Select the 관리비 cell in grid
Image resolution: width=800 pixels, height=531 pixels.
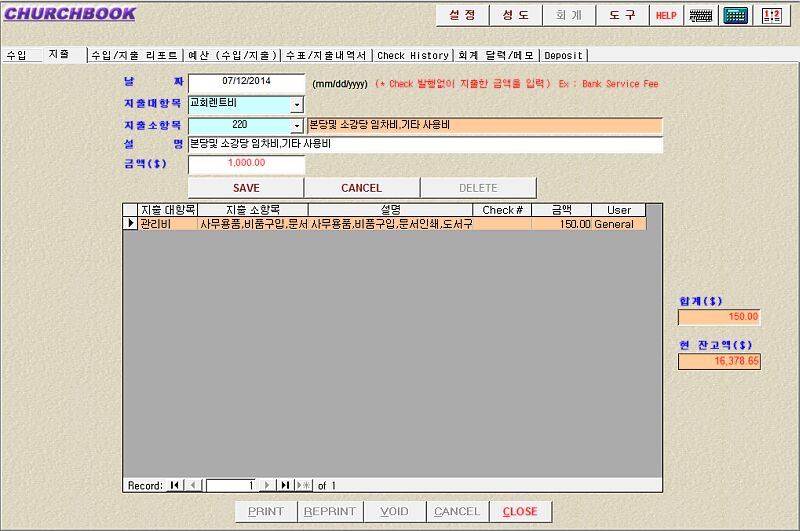point(168,223)
